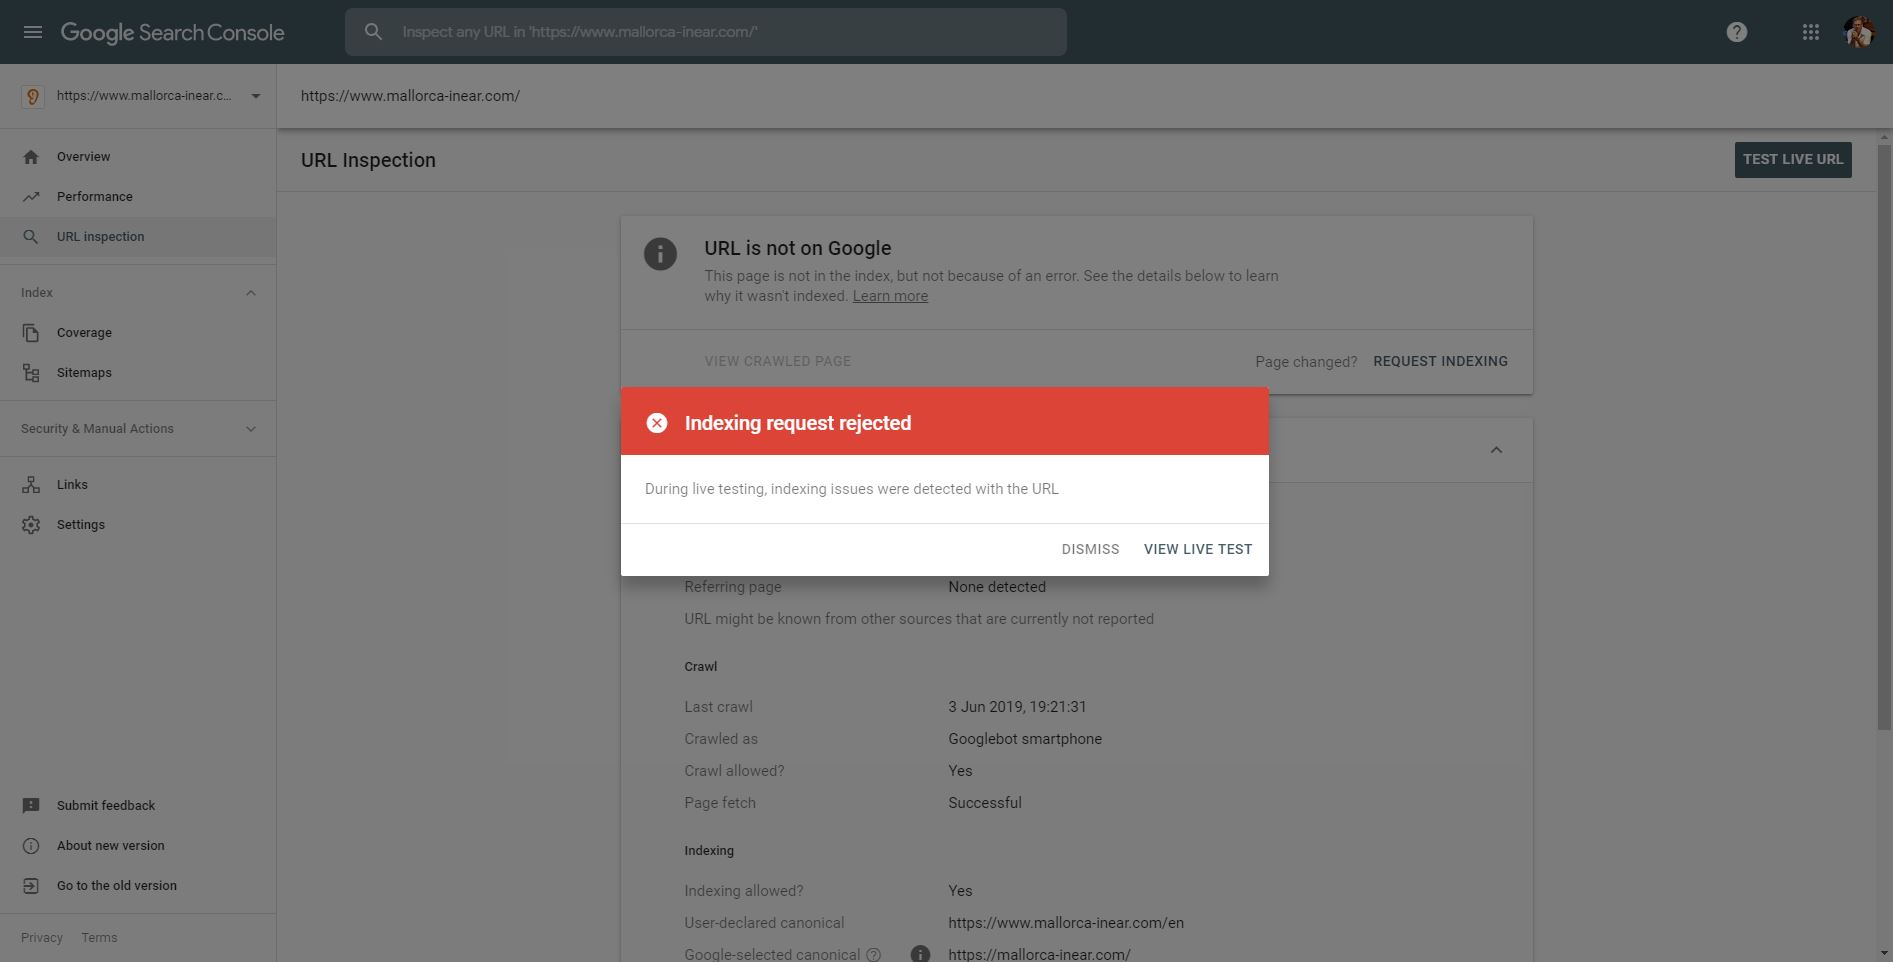Click the info icon beside URL is not on Google
The height and width of the screenshot is (962, 1893).
pos(660,254)
